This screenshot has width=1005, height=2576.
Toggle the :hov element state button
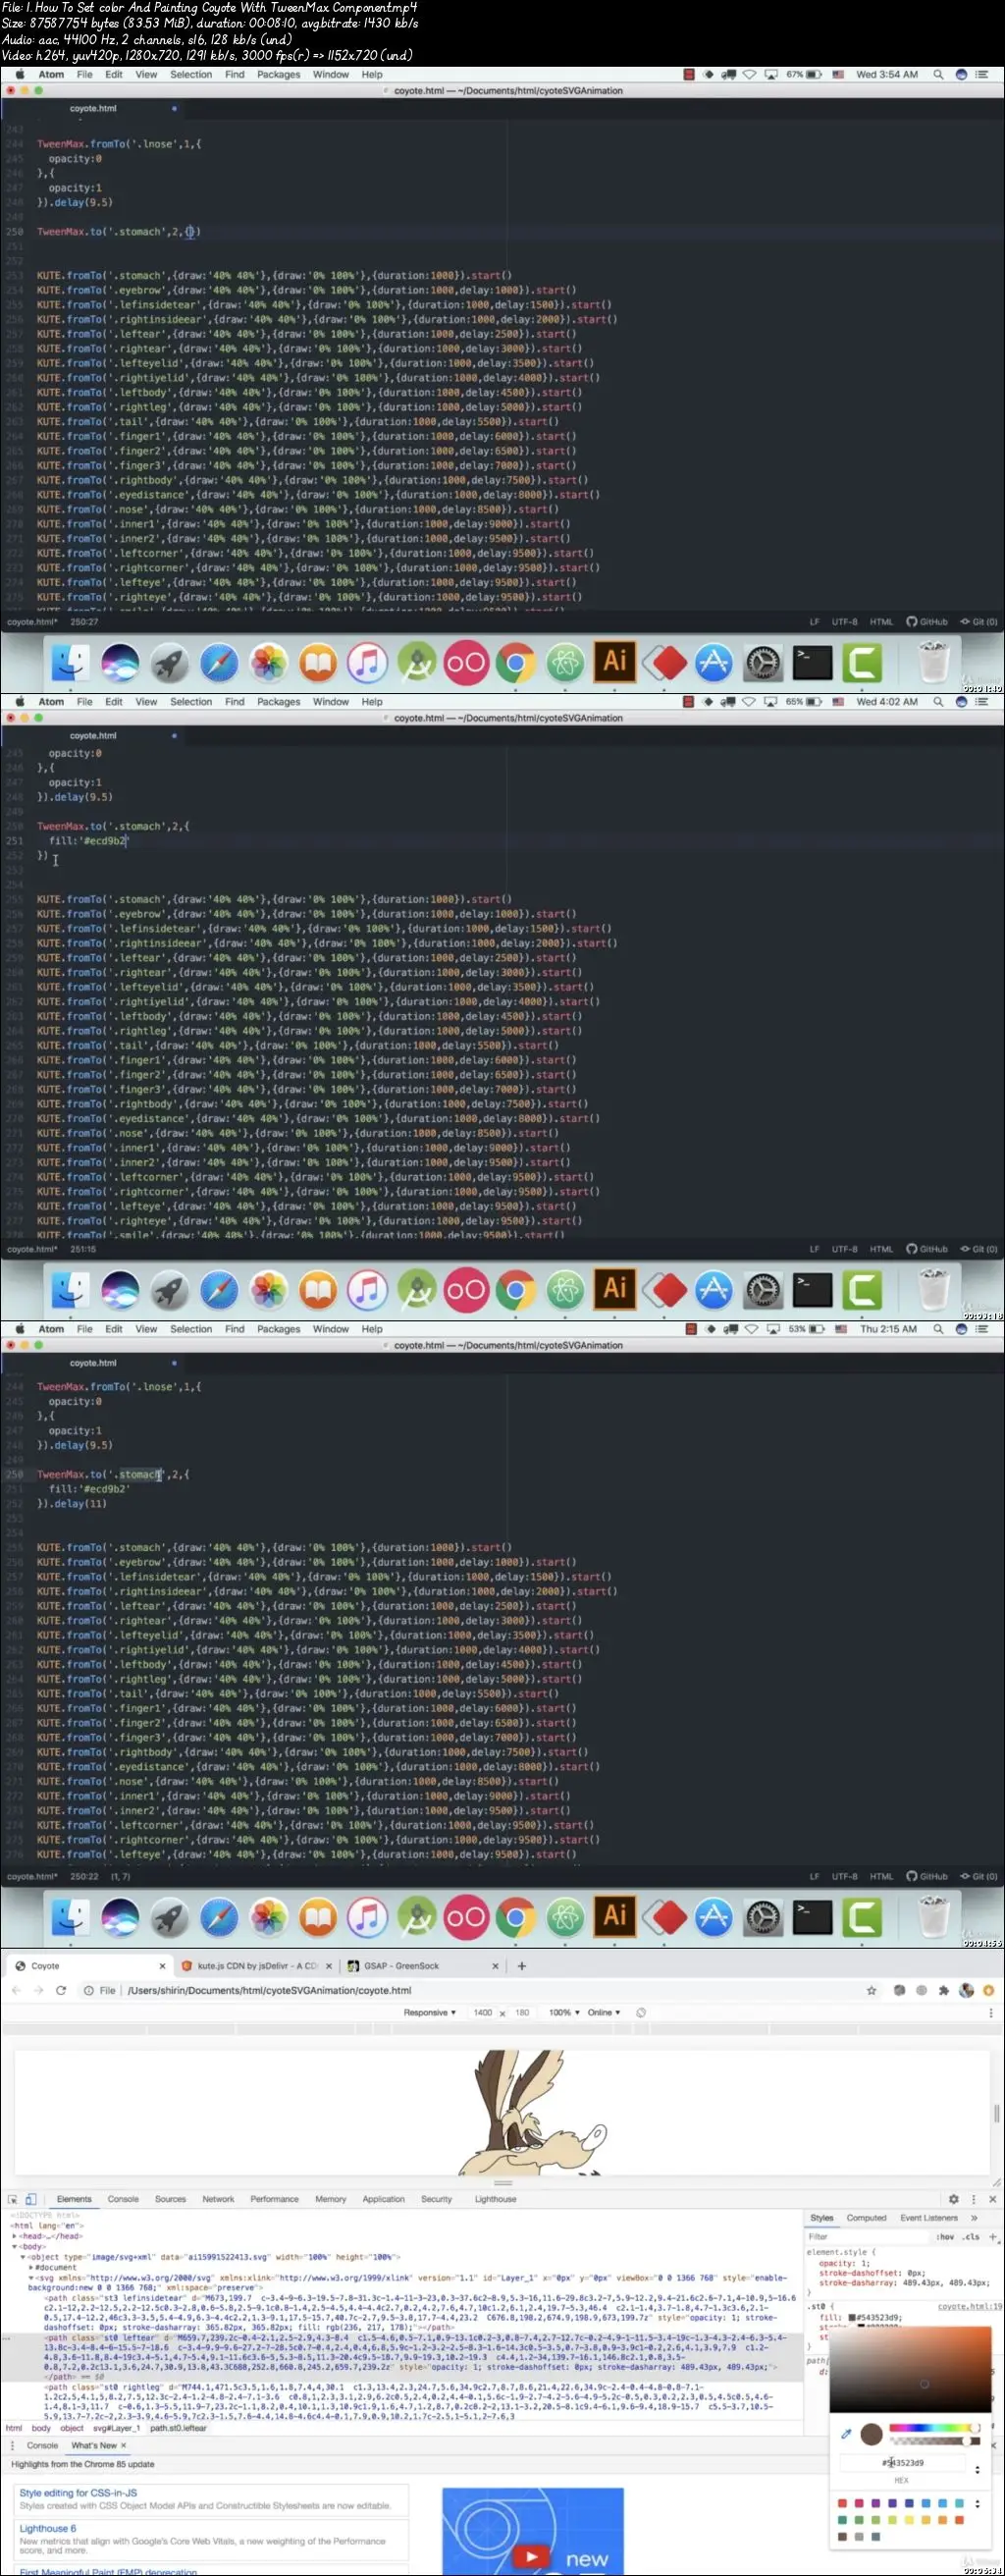pyautogui.click(x=945, y=2237)
